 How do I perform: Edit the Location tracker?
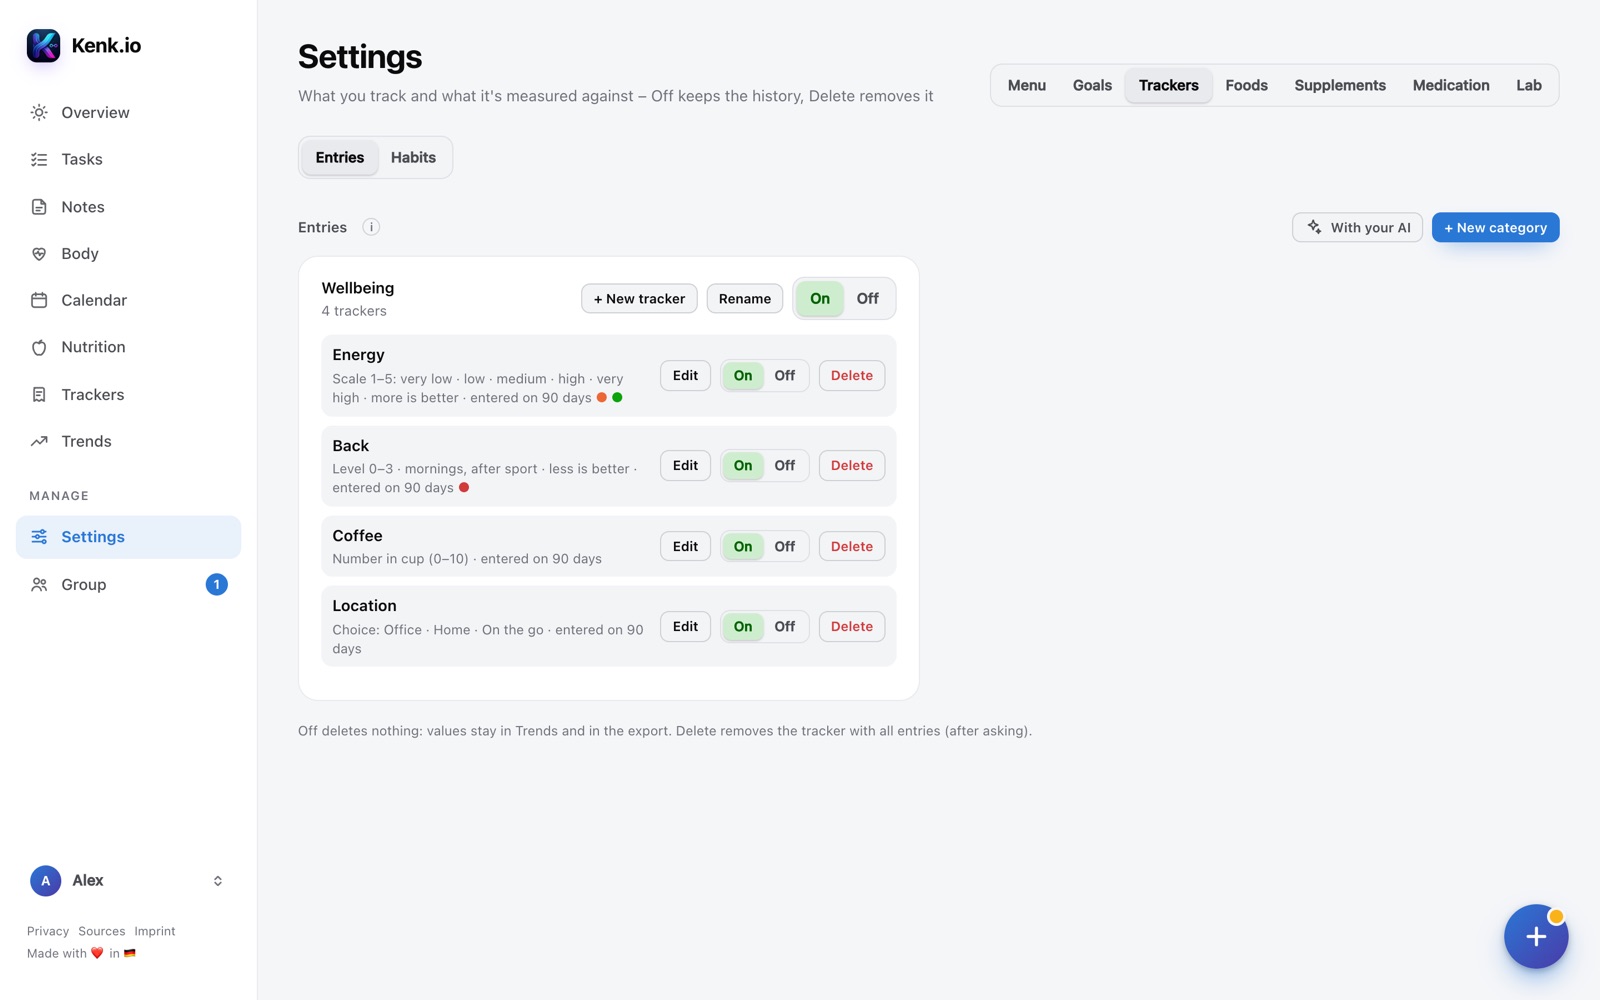(685, 627)
